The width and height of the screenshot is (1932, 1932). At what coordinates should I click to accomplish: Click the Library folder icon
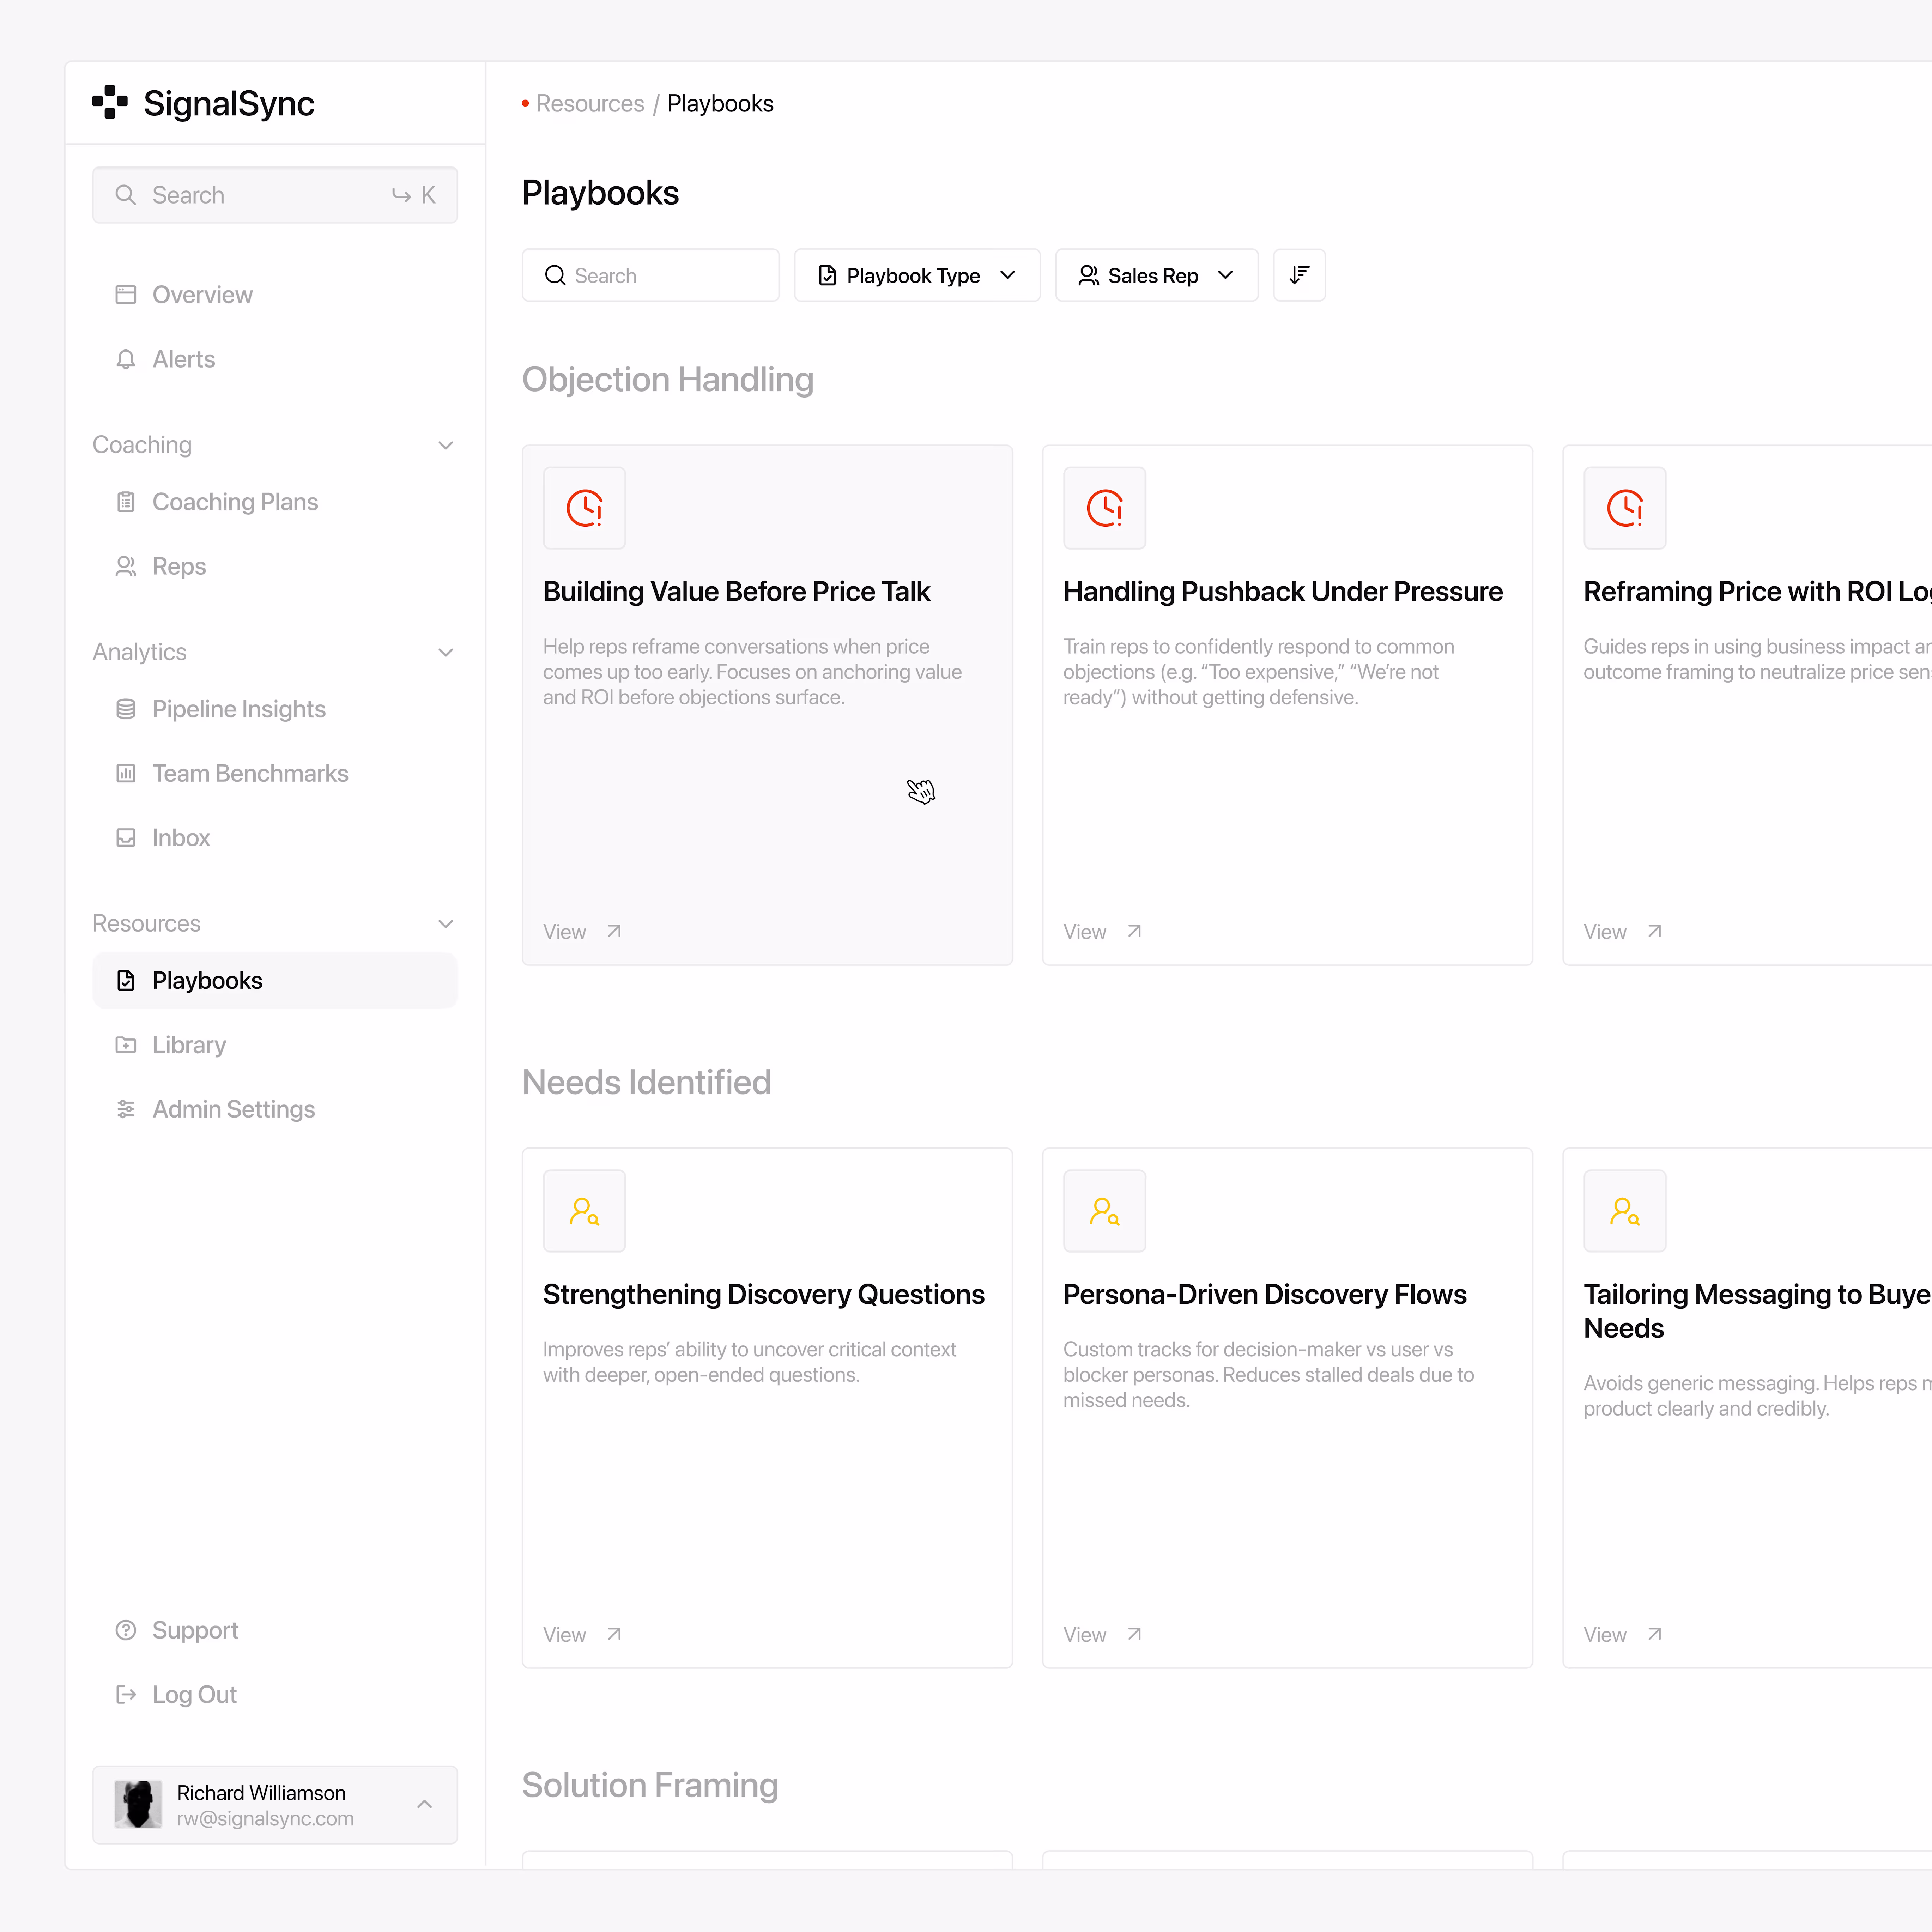[126, 1045]
